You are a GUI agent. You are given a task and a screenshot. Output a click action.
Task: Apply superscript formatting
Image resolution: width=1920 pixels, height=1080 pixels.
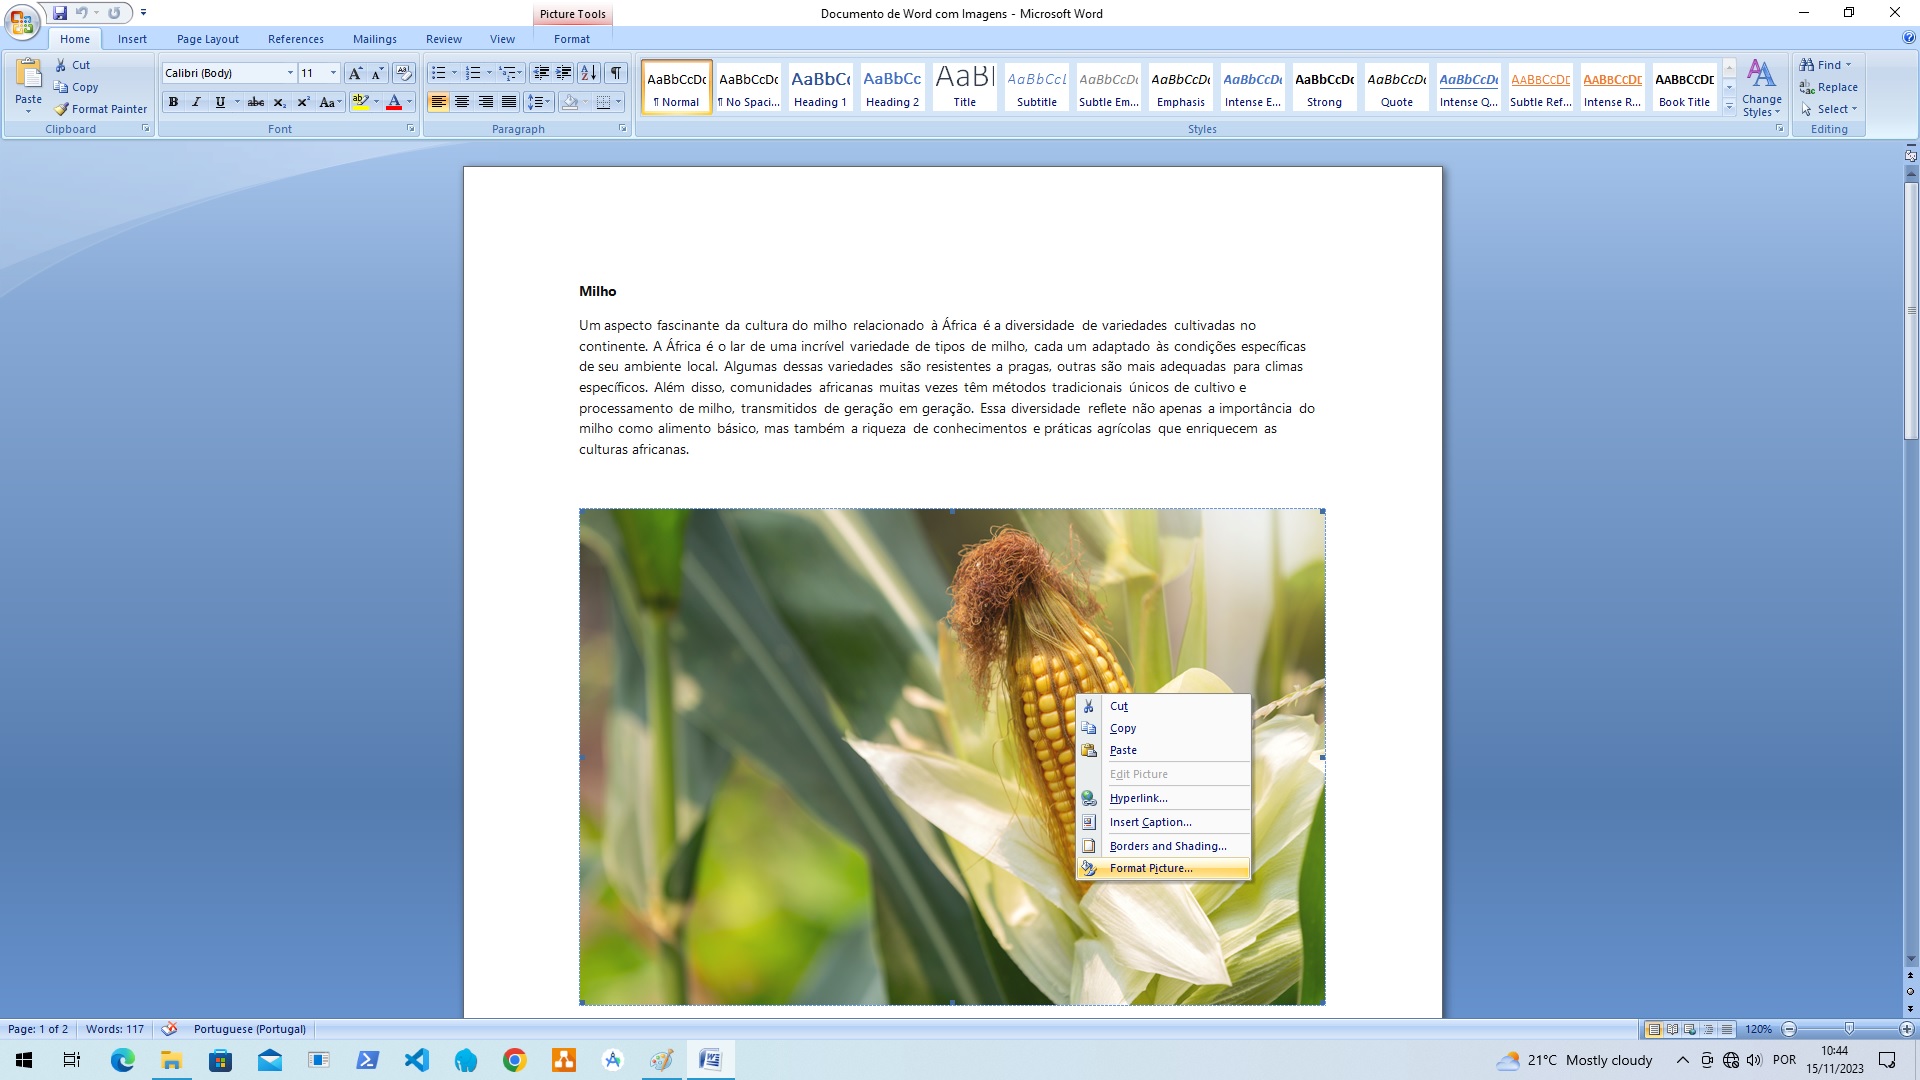click(x=303, y=102)
